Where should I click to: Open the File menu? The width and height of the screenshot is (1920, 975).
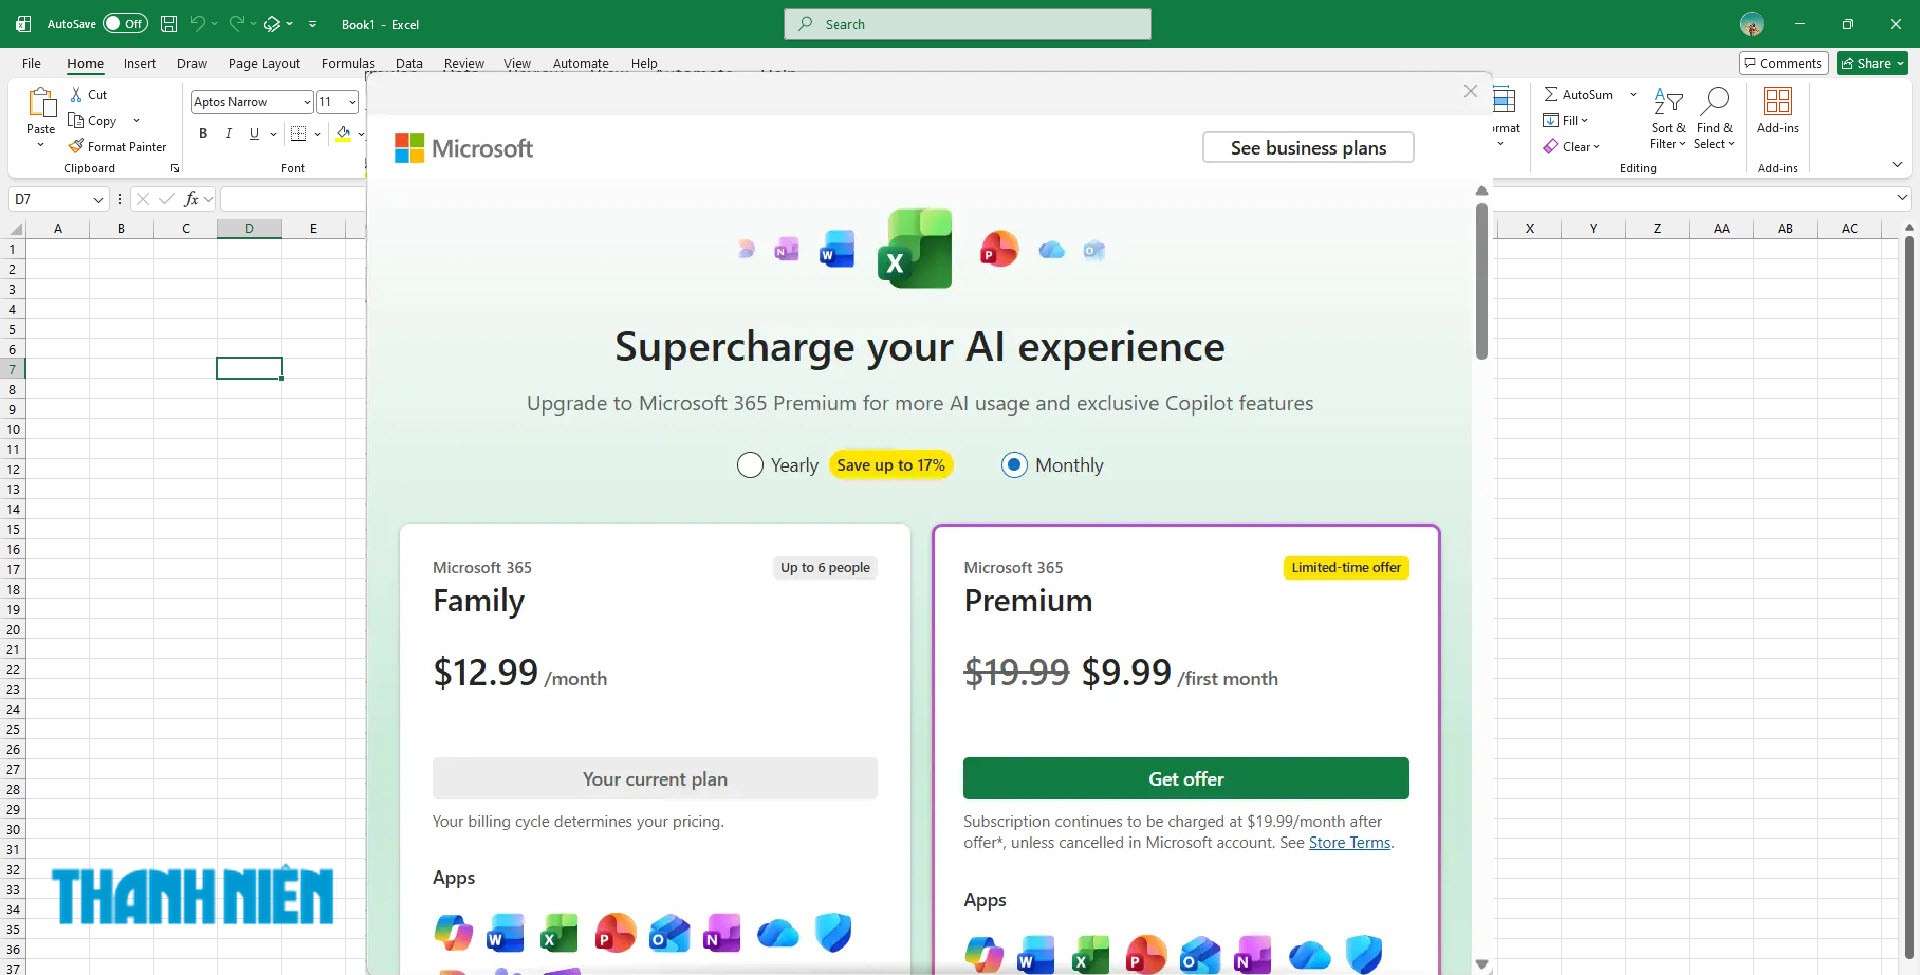pyautogui.click(x=31, y=63)
